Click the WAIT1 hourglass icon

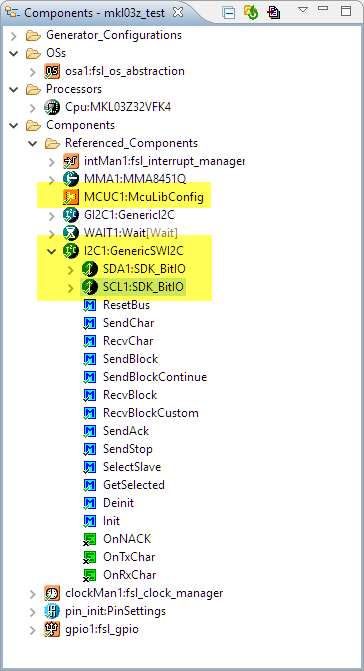(71, 233)
